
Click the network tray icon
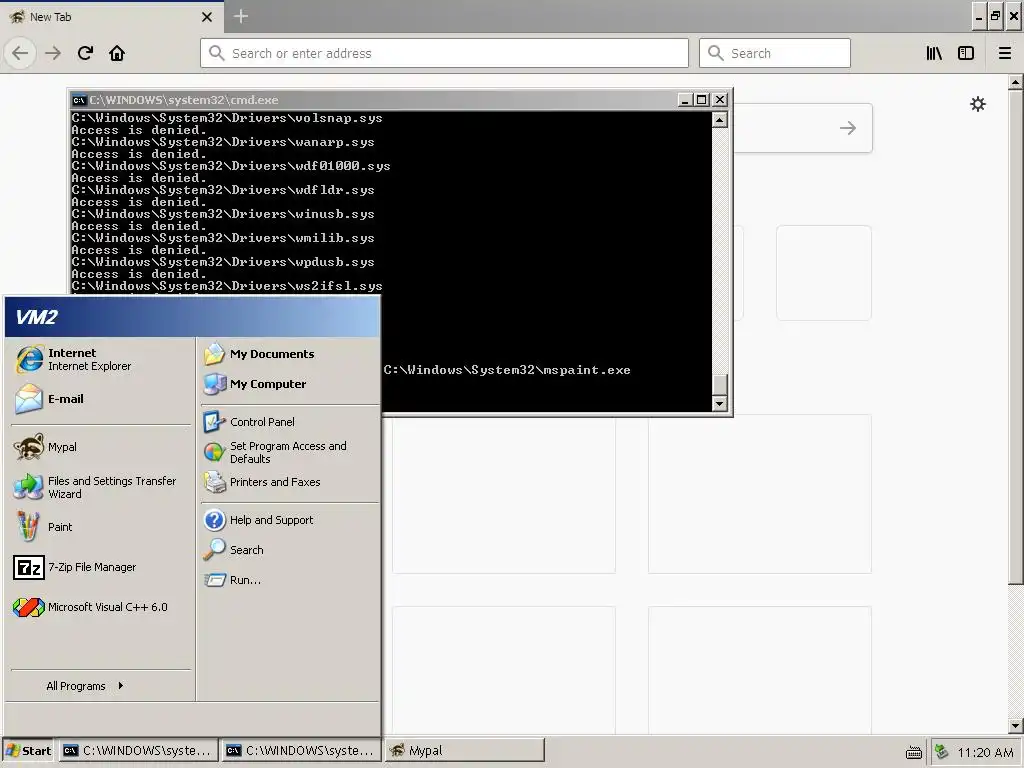pyautogui.click(x=941, y=752)
